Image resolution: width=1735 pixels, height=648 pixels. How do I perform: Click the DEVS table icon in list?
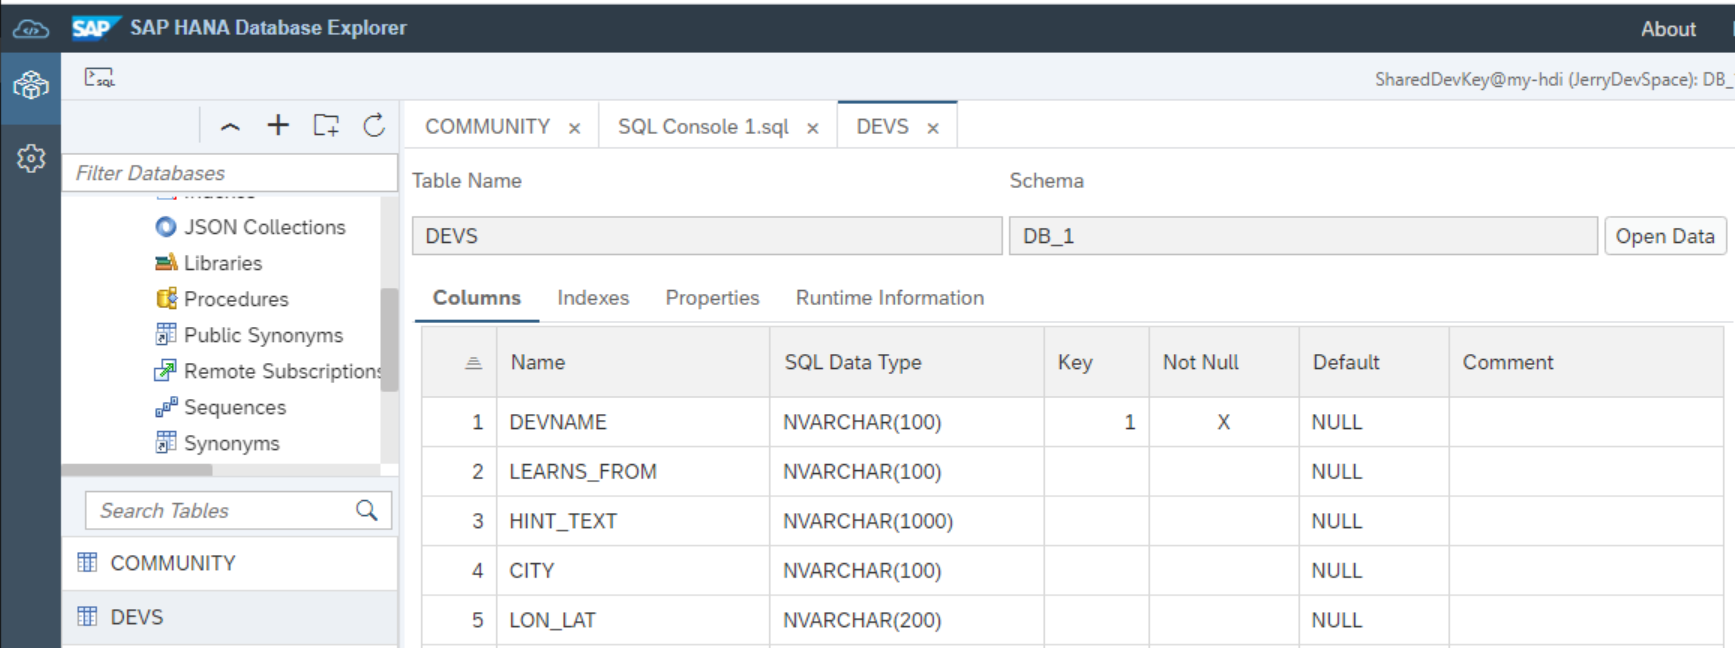click(x=88, y=617)
